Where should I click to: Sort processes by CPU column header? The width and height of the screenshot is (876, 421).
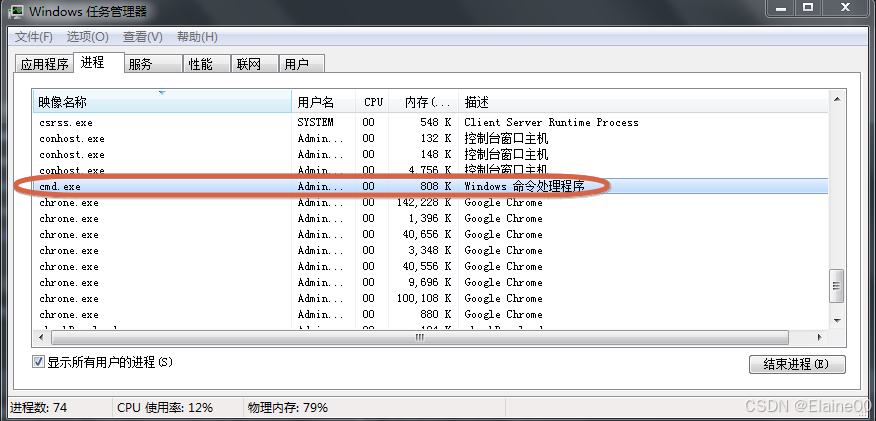pos(373,102)
